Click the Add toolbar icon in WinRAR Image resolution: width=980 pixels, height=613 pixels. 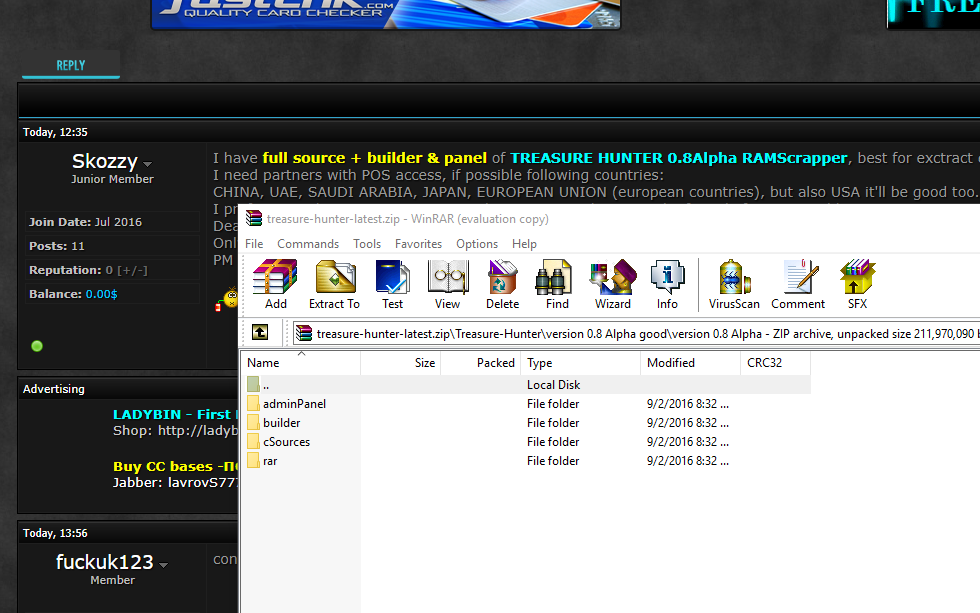pos(275,284)
